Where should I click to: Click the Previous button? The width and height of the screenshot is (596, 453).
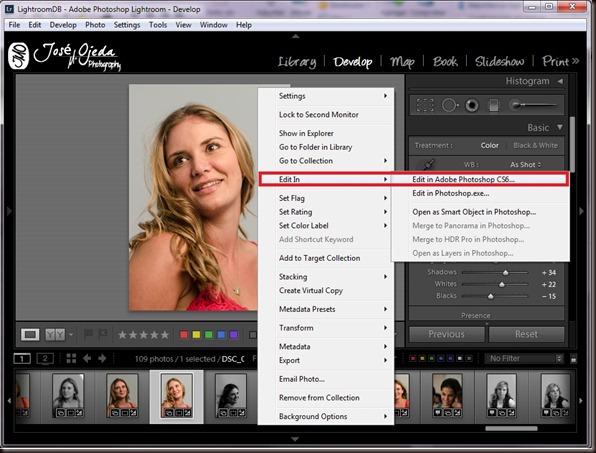click(x=447, y=334)
